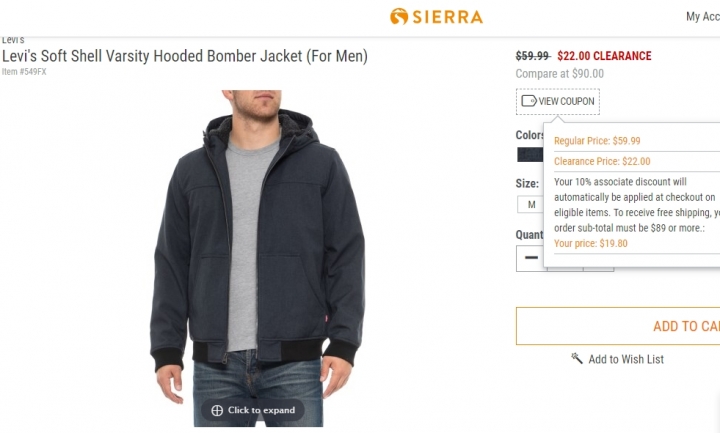The height and width of the screenshot is (433, 720).
Task: Select the navy color swatch
Action: click(x=530, y=155)
